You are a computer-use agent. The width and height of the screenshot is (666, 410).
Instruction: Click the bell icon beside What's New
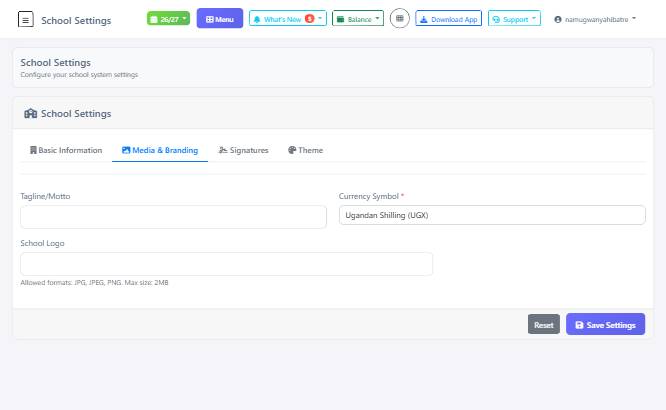257,20
